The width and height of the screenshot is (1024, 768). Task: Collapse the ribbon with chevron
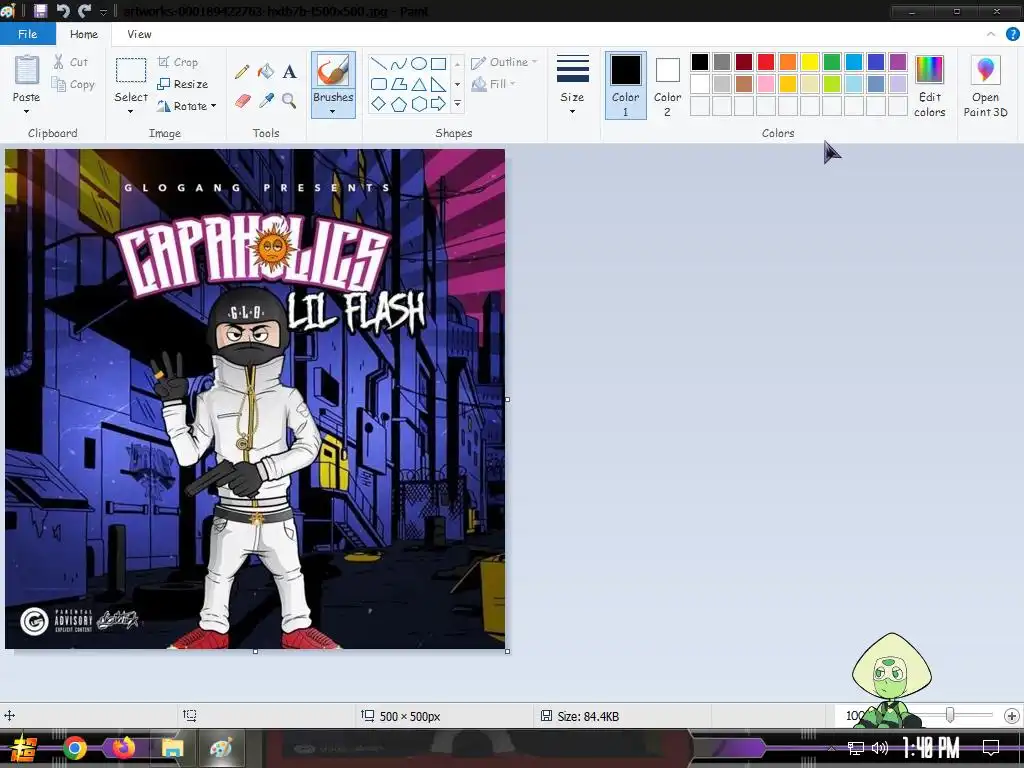point(991,34)
